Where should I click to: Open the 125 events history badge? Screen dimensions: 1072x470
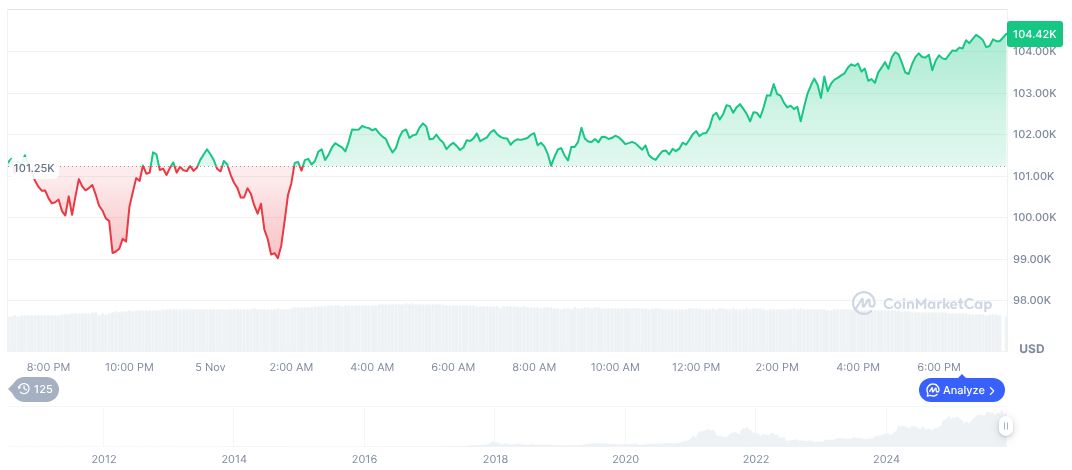tap(34, 389)
